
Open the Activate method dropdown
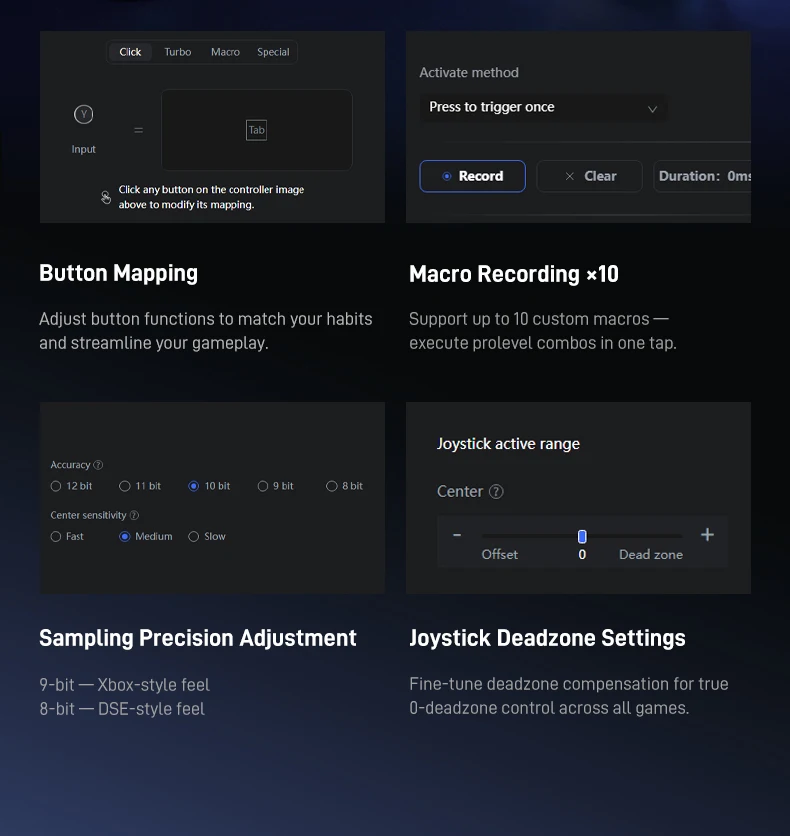point(542,108)
